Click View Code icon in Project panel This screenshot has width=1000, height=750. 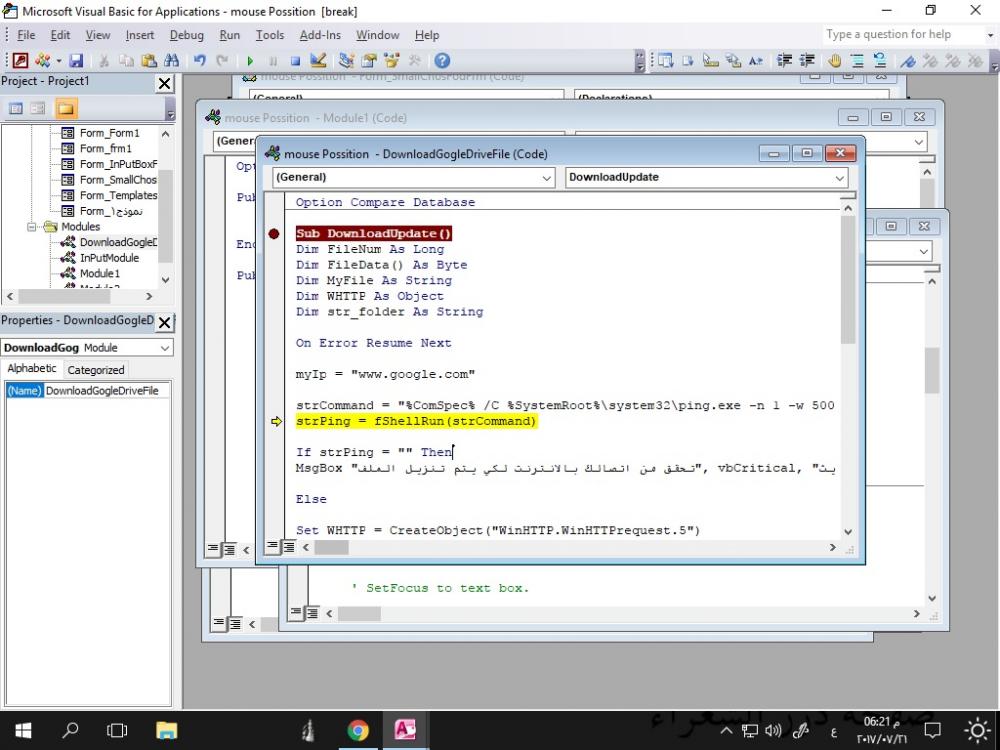coord(16,108)
